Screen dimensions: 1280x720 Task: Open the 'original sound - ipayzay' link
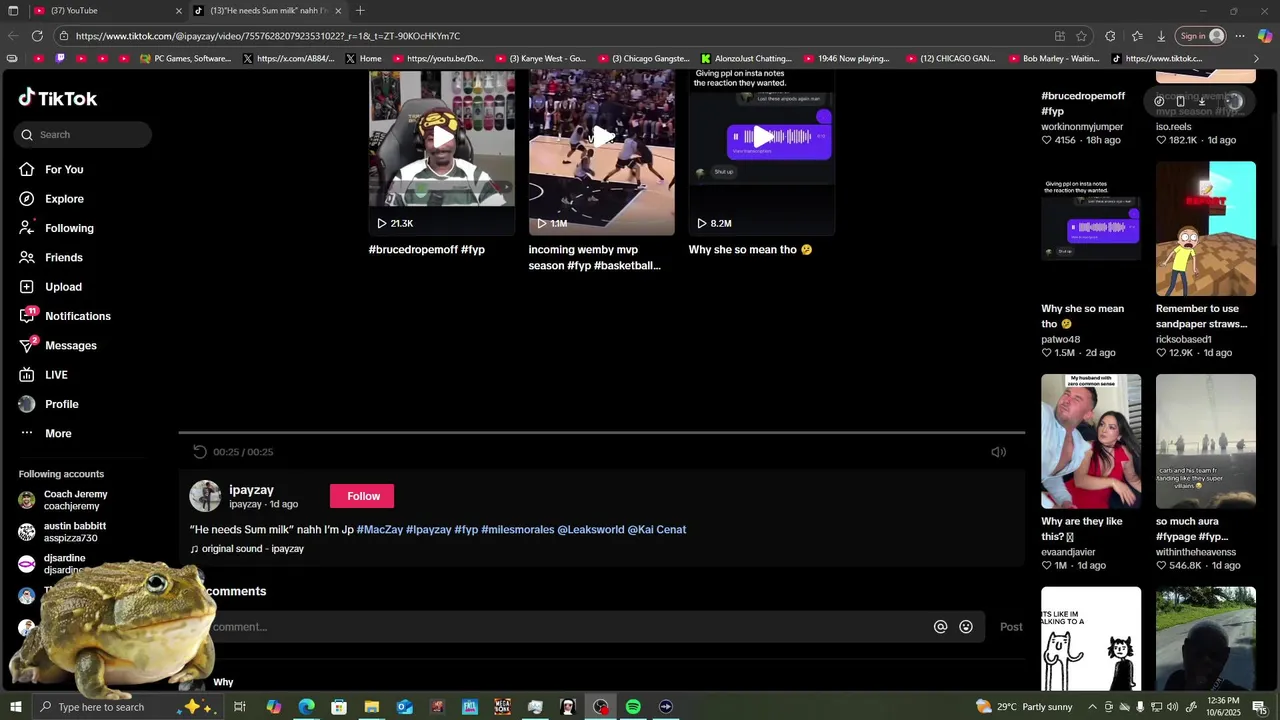(x=247, y=549)
